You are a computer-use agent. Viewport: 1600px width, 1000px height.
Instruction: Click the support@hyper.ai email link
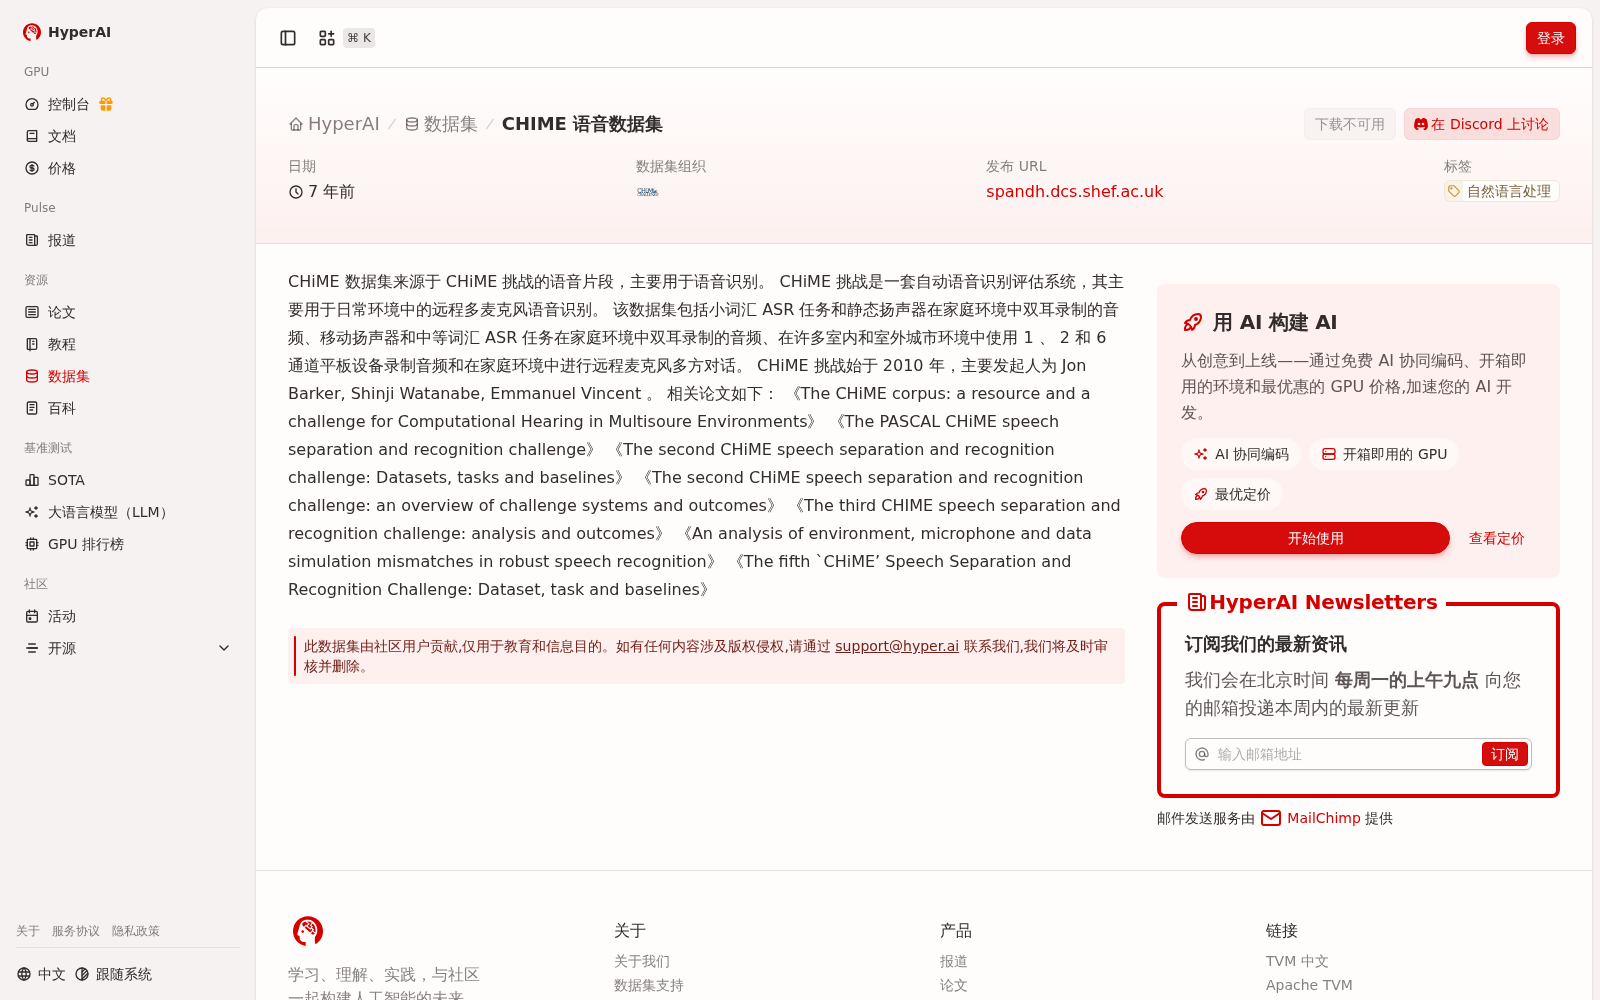click(897, 646)
